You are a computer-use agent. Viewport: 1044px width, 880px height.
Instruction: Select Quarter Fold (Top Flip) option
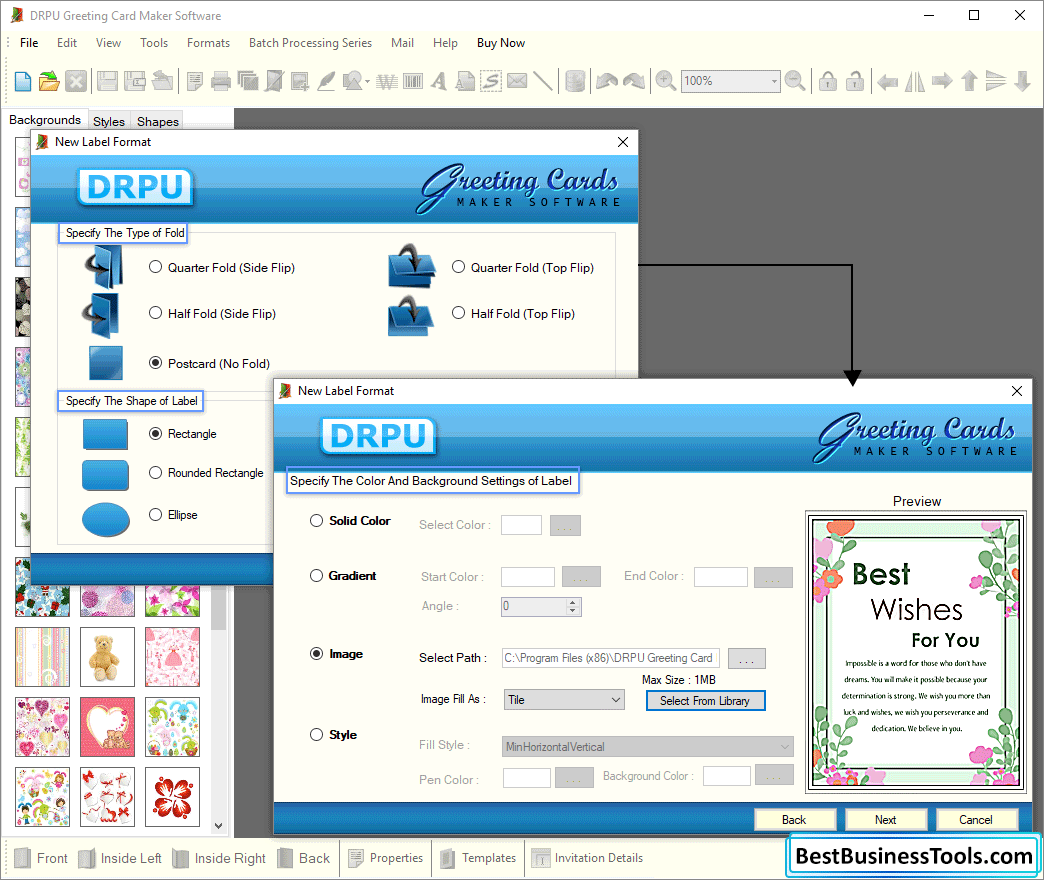[458, 267]
